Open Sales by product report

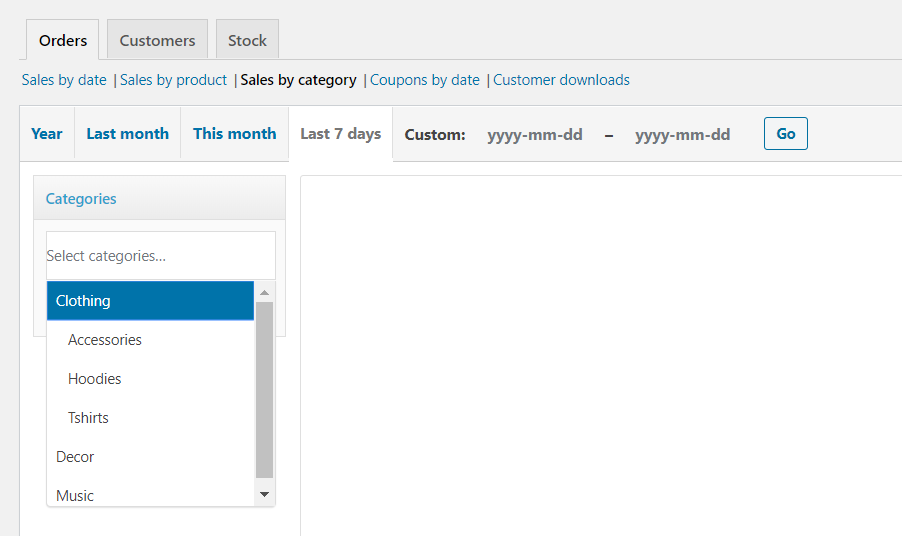174,80
